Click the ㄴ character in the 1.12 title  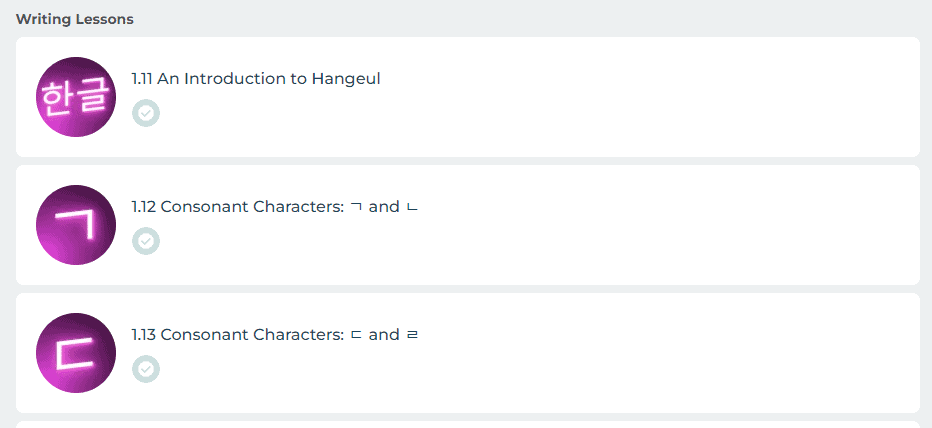click(x=412, y=207)
